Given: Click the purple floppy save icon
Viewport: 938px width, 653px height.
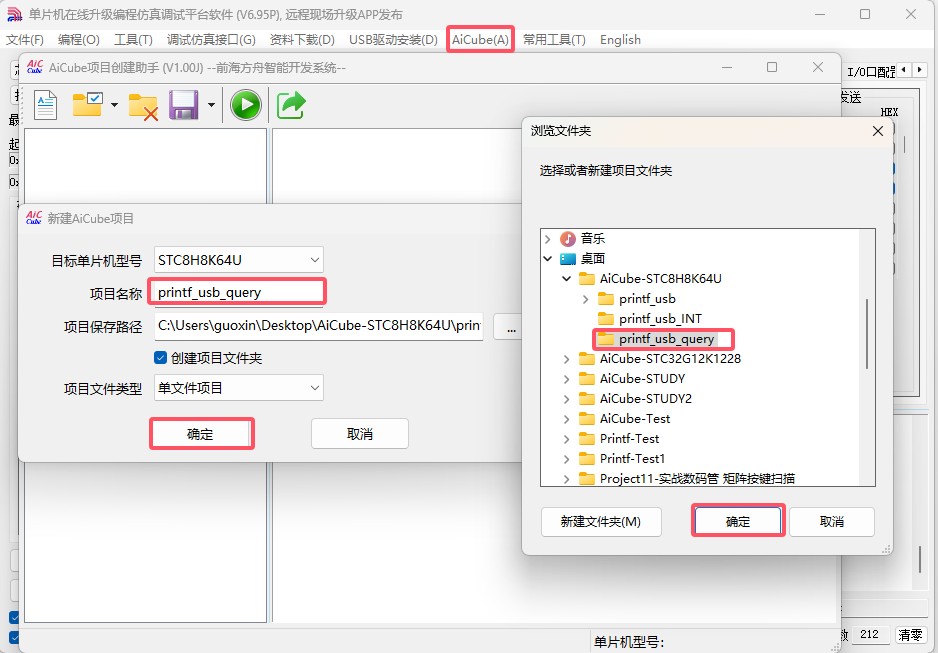Looking at the screenshot, I should 184,105.
